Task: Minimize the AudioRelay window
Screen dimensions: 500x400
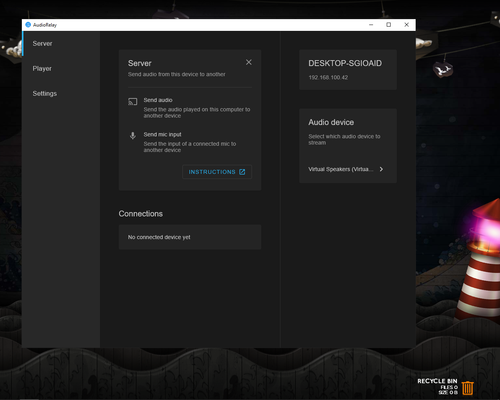Action: click(371, 25)
